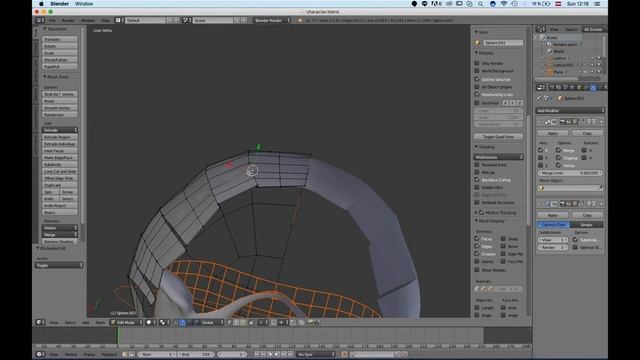This screenshot has height=360, width=640.
Task: Open the Delete dropdown in Remove section
Action: click(x=60, y=228)
